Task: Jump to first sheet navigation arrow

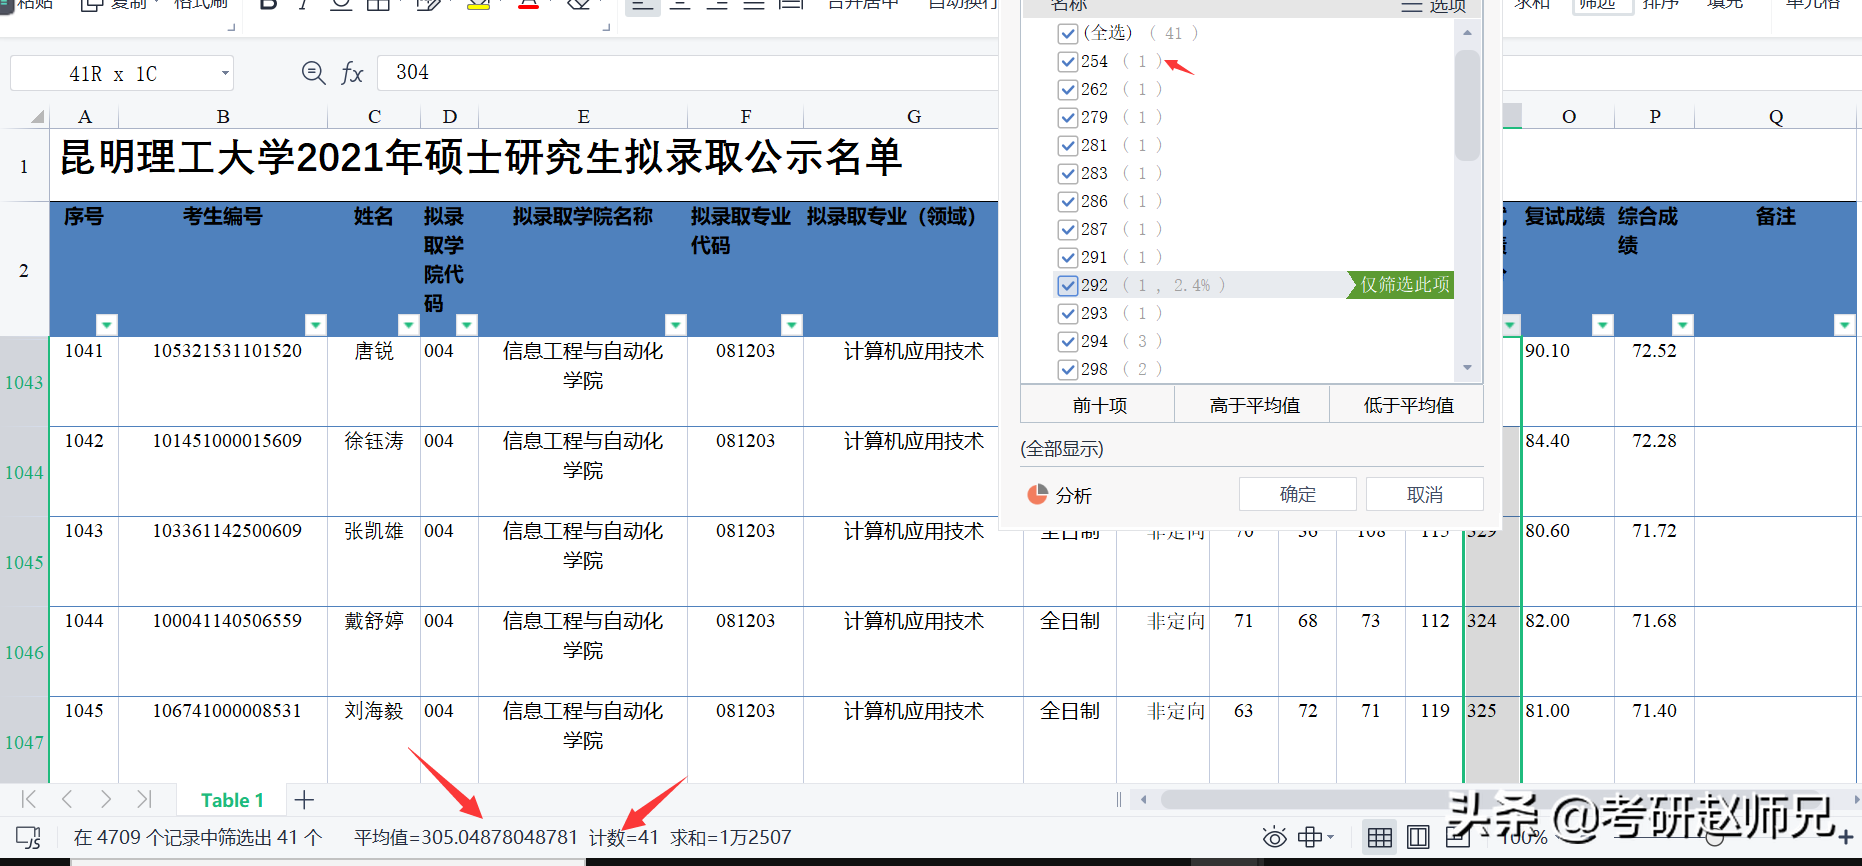Action: tap(29, 799)
